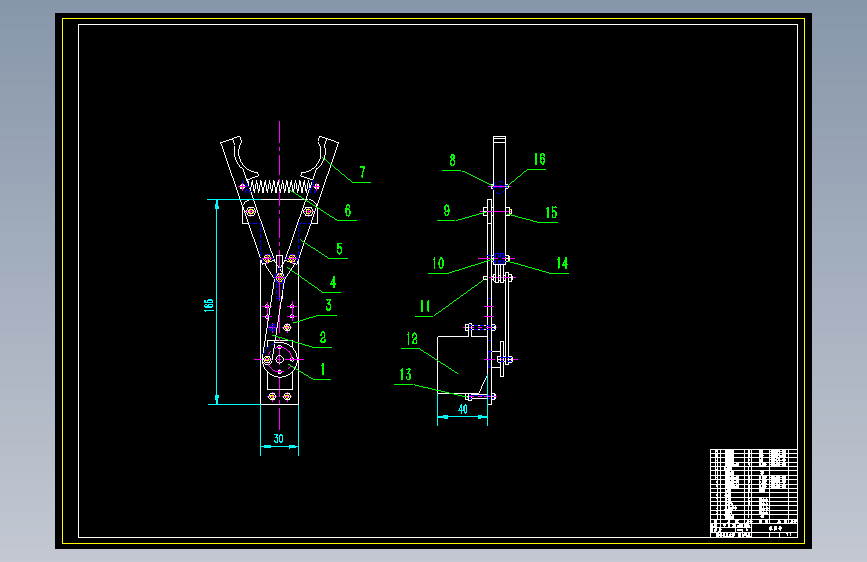Viewport: 867px width, 562px height.
Task: Select the 30 width dimension text
Action: [x=279, y=439]
